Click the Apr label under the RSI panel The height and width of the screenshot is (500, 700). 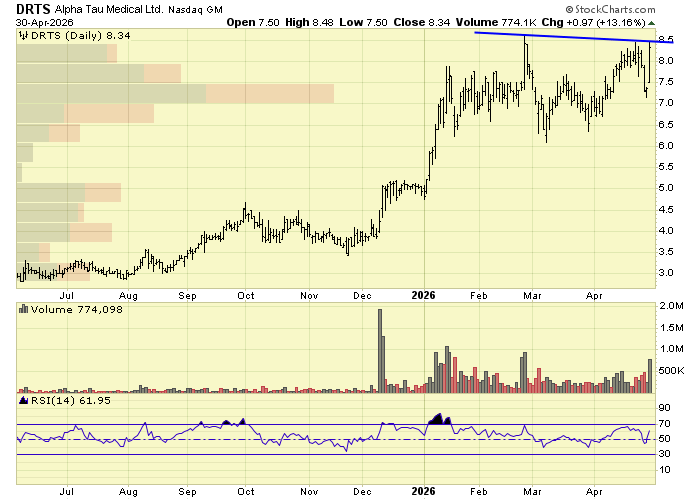(x=594, y=492)
